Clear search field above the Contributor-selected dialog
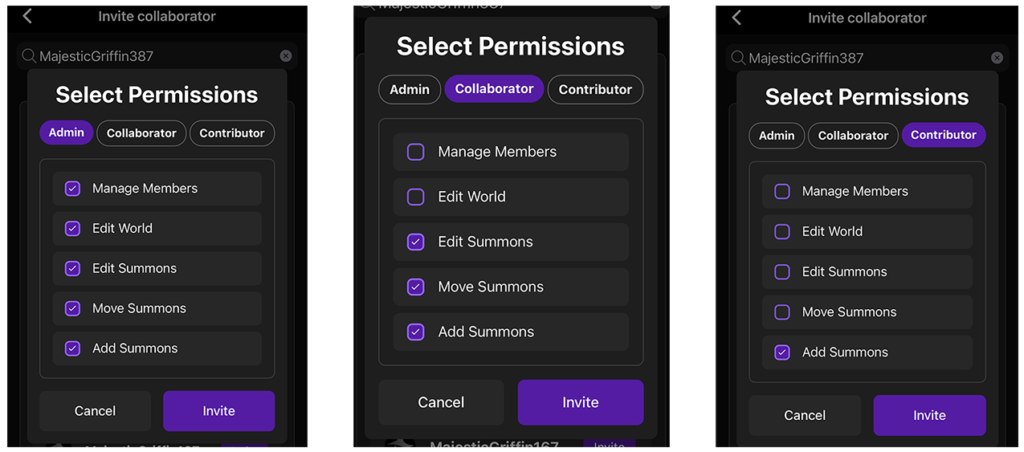1024x452 pixels. click(997, 58)
